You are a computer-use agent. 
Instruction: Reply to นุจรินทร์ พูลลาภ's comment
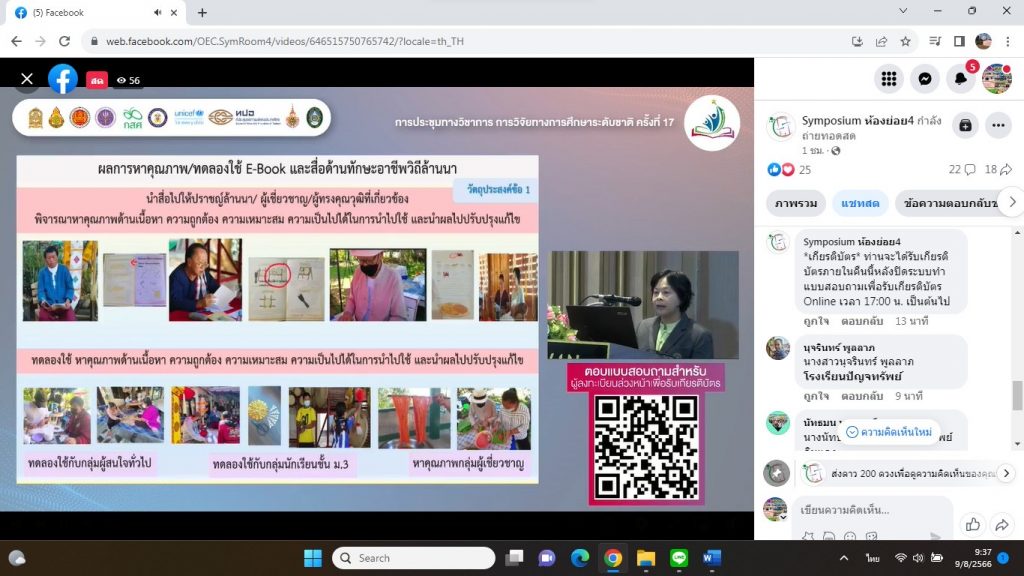[862, 396]
